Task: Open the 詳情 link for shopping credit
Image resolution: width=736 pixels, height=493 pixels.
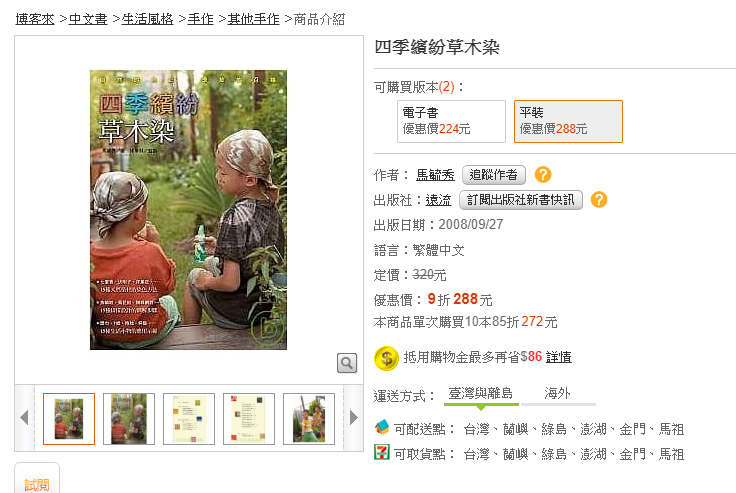Action: pyautogui.click(x=559, y=357)
